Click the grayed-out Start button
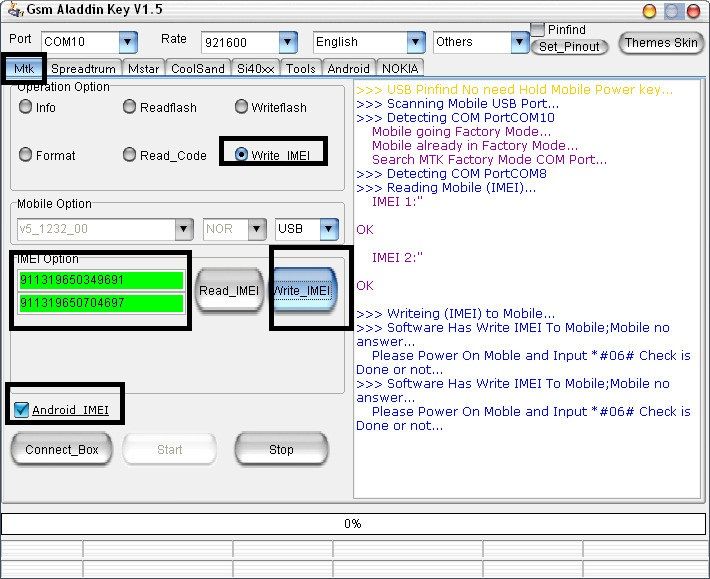710x579 pixels. click(x=169, y=450)
